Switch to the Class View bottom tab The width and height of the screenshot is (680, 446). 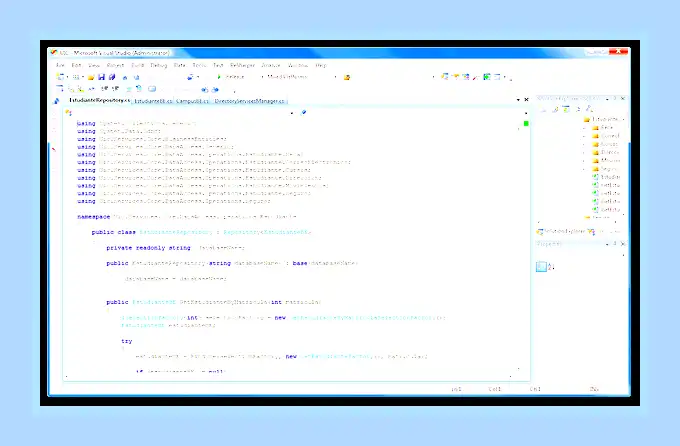(x=604, y=232)
